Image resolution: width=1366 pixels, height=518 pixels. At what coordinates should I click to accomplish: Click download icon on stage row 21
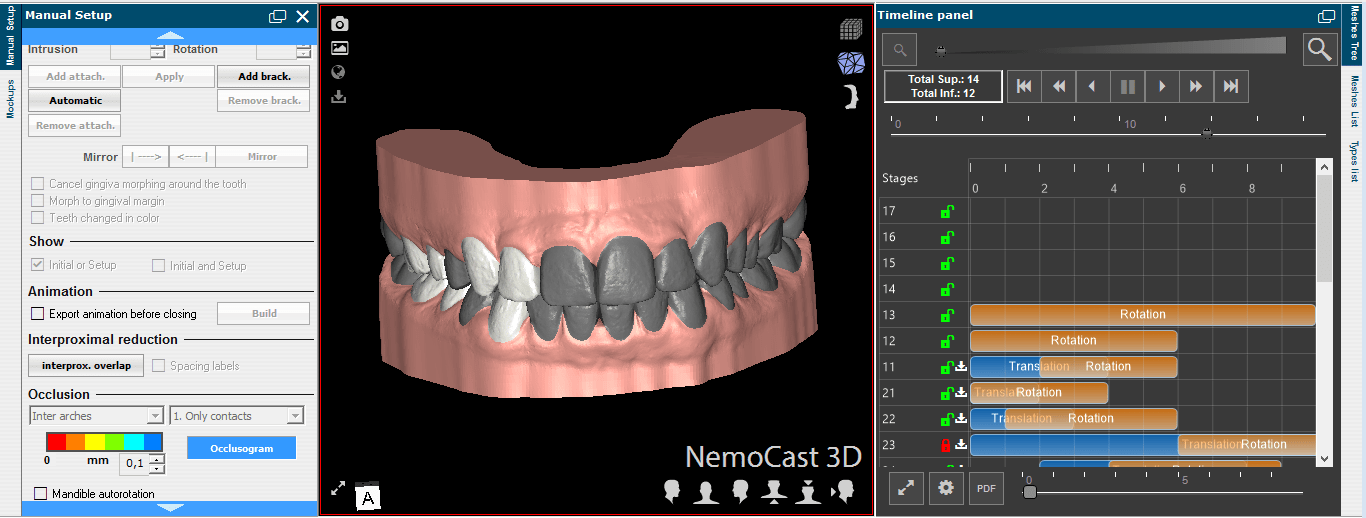(961, 393)
